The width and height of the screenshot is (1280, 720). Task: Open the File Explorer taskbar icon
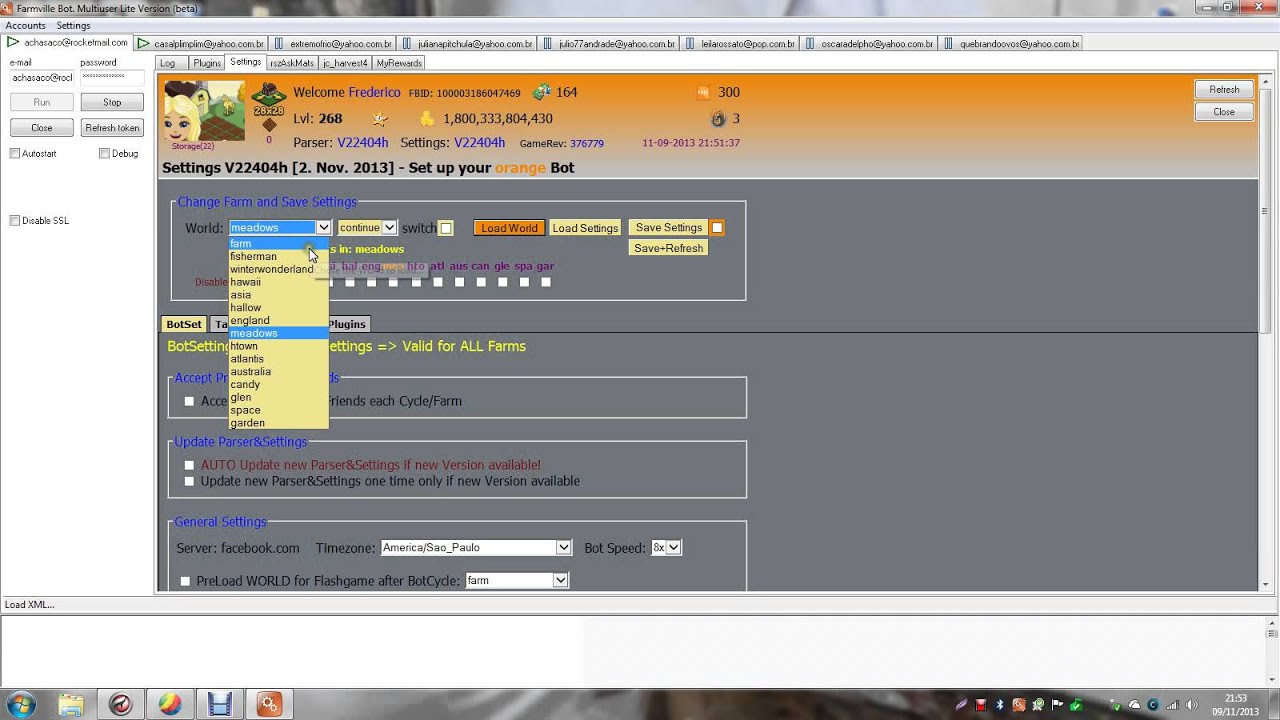tap(71, 704)
